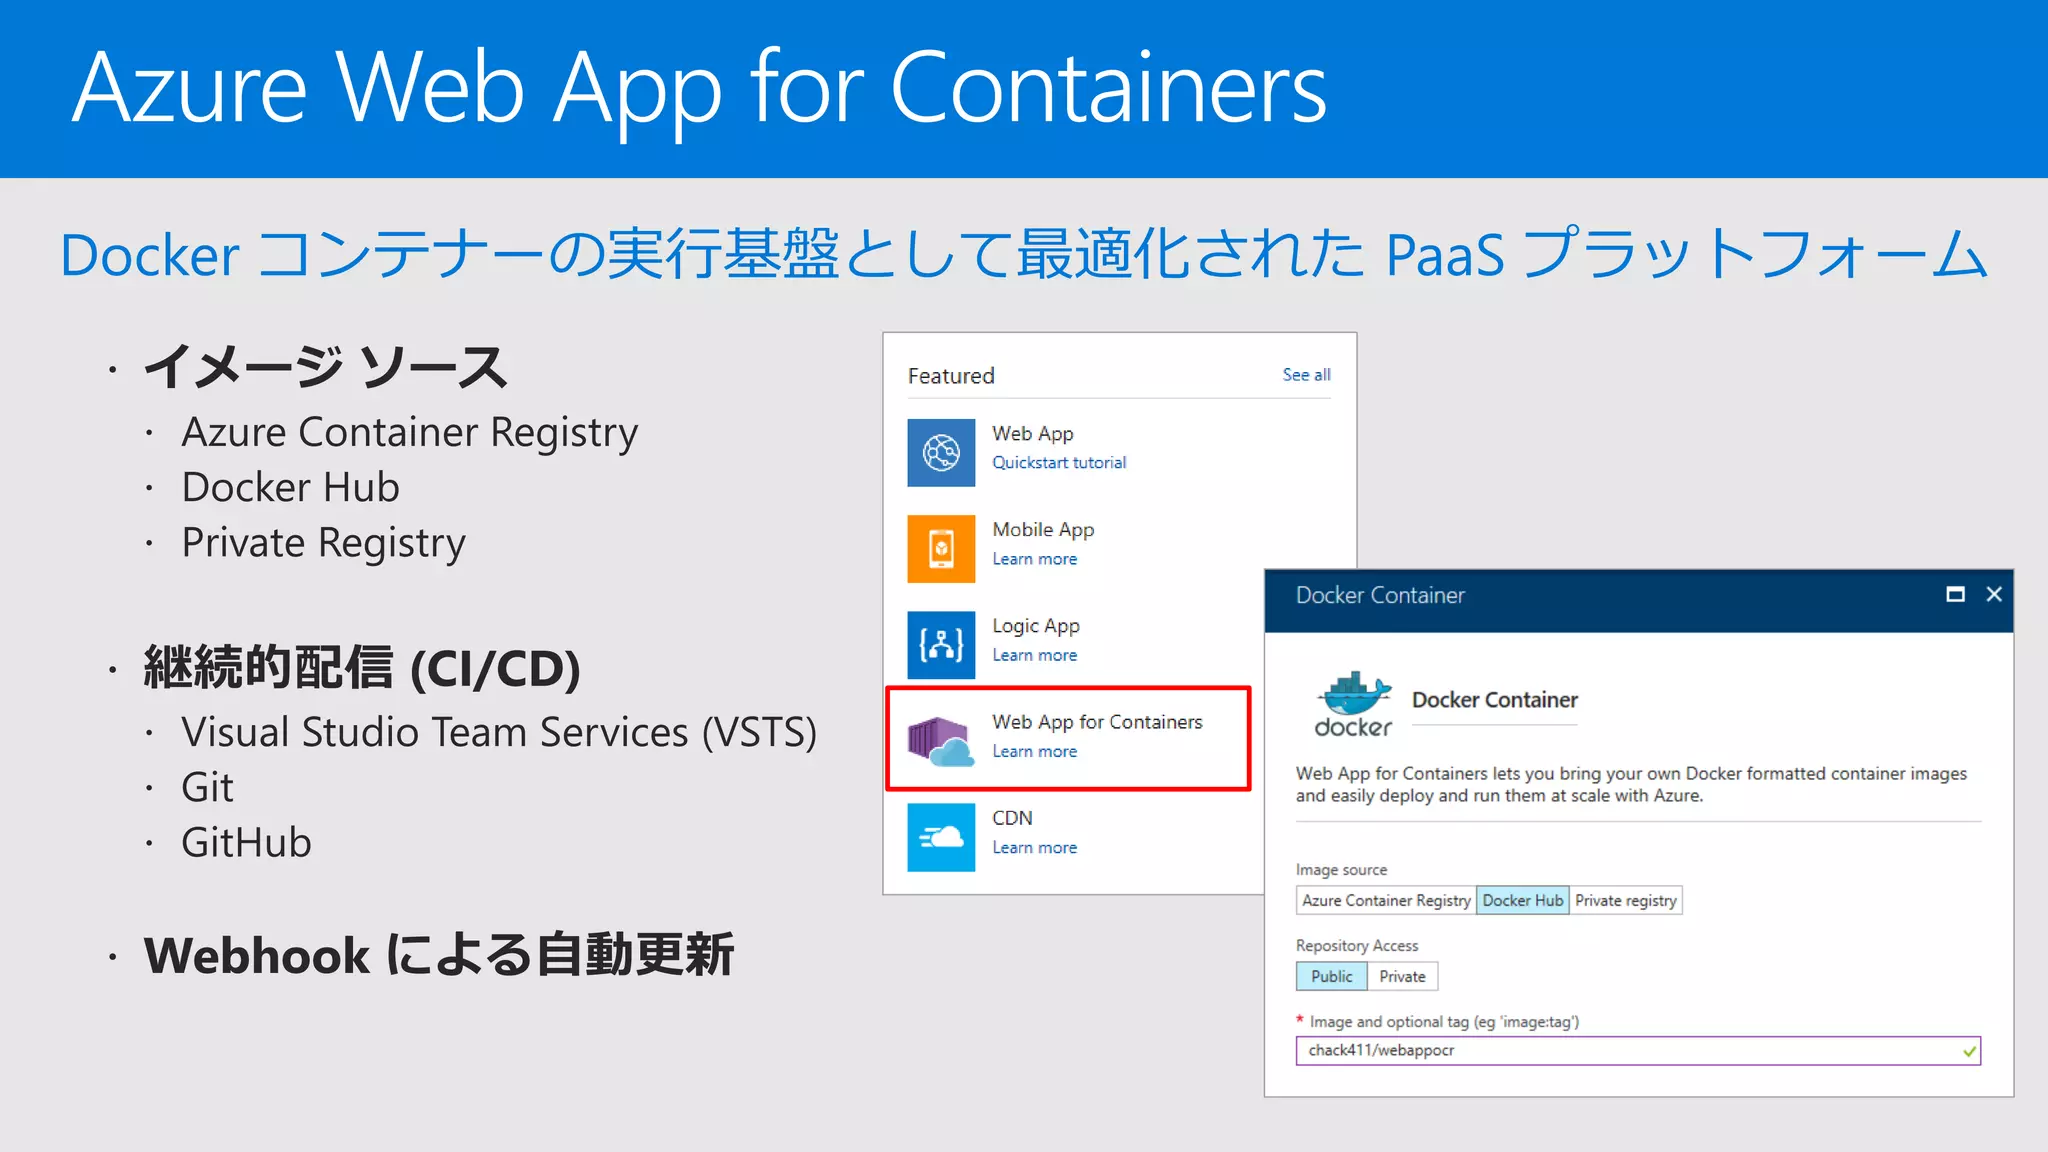The image size is (2048, 1152).
Task: Click the Webhook bullet heading
Action: 439,955
